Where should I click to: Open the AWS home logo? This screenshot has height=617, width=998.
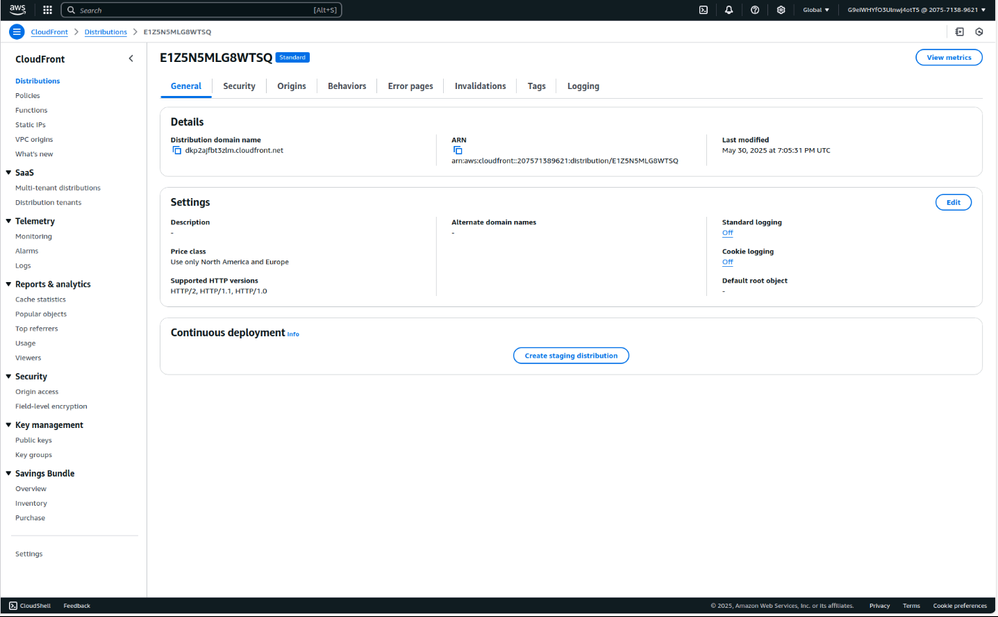18,10
